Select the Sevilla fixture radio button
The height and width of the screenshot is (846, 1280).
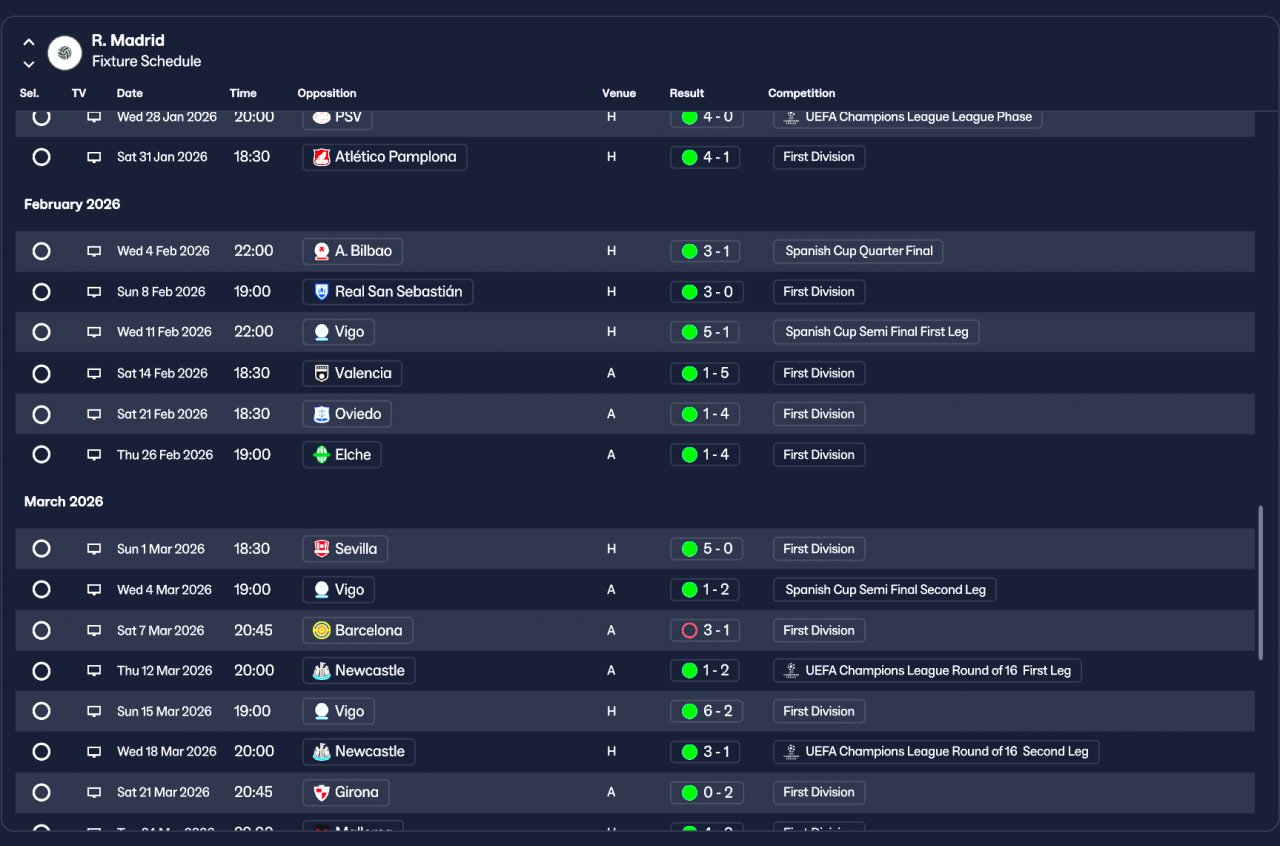pos(41,549)
